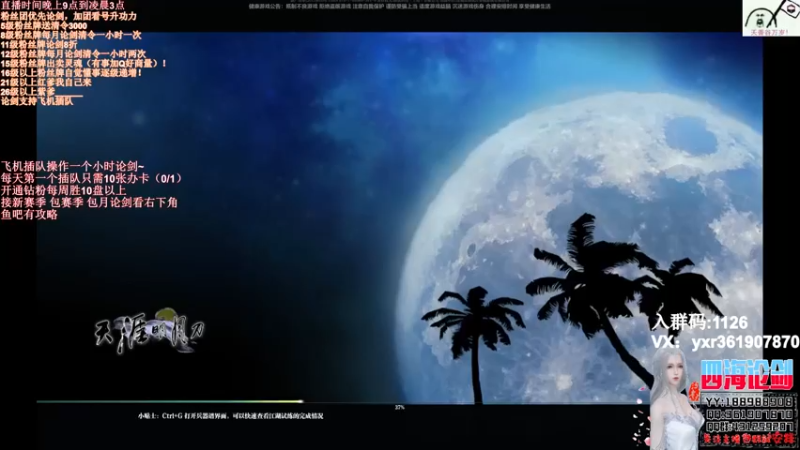
Task: Click the health game notice at top
Action: 399,6
